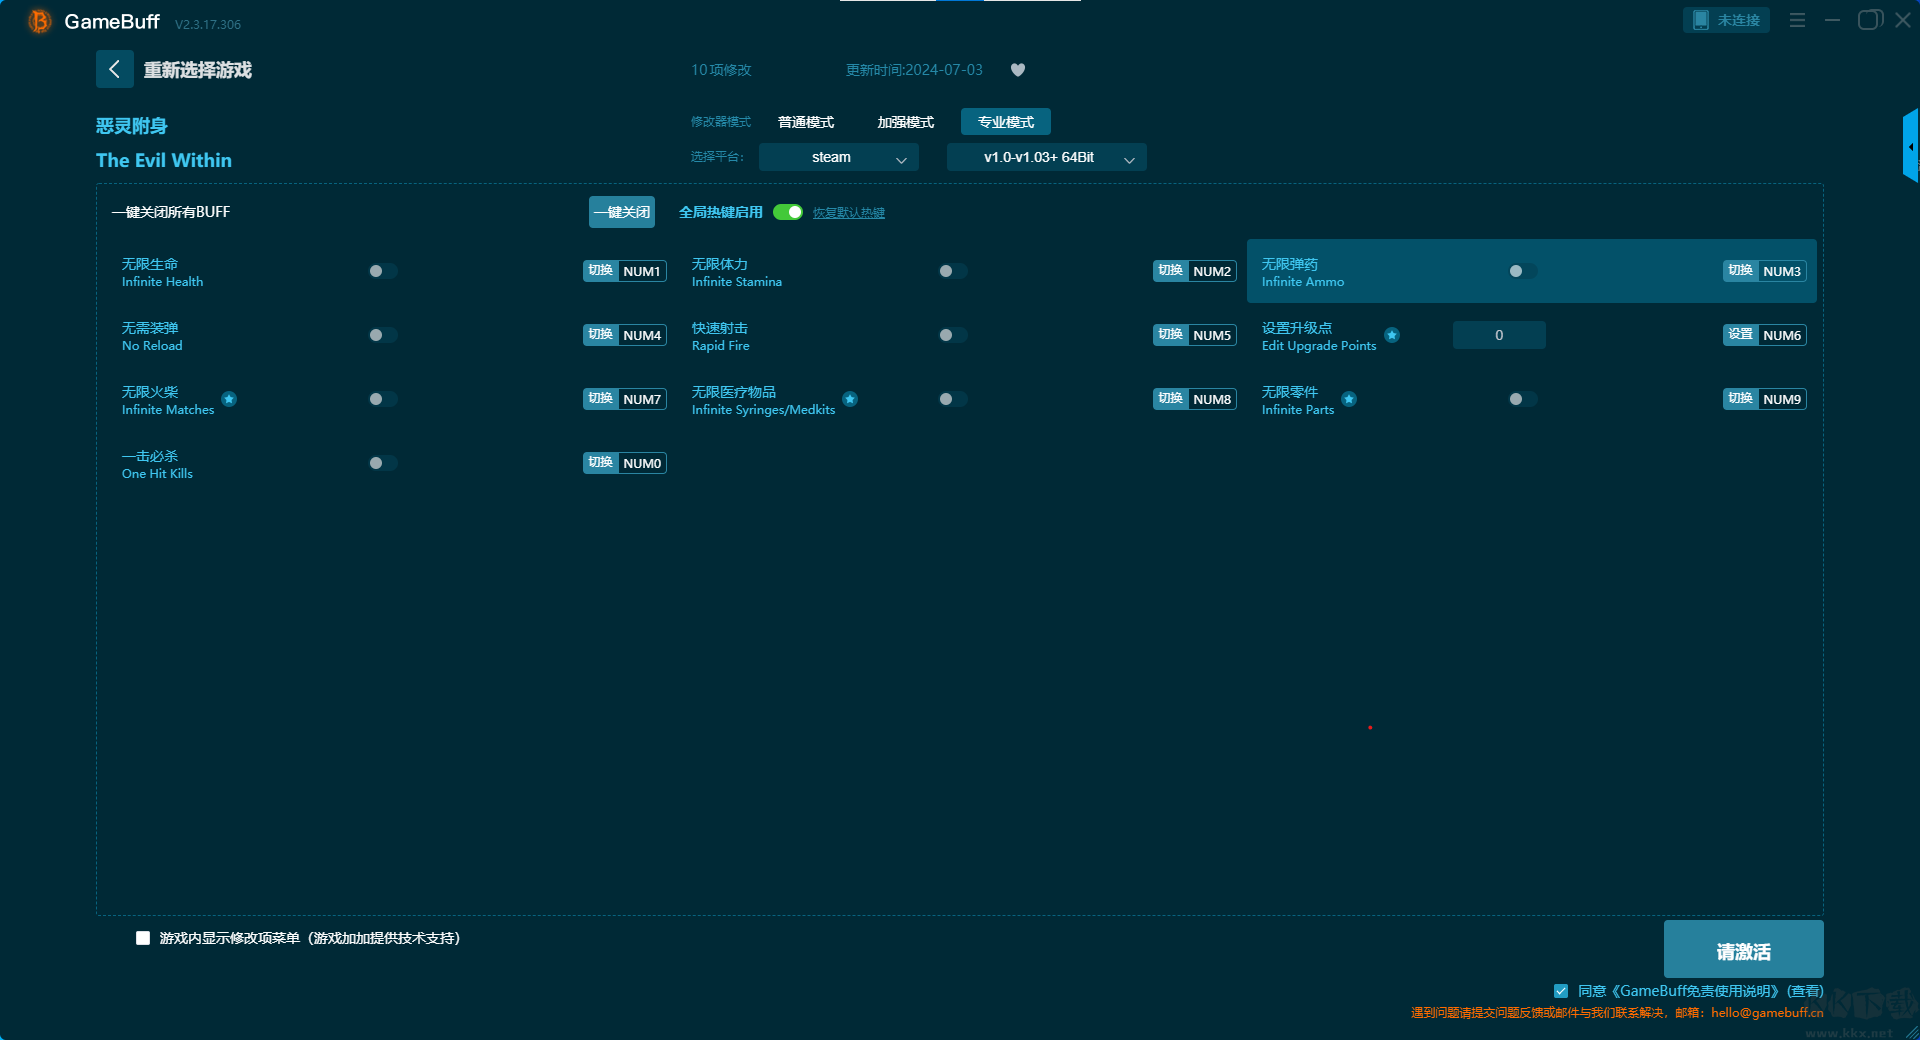1920x1040 pixels.
Task: Open the hamburger menu icon
Action: 1797,20
